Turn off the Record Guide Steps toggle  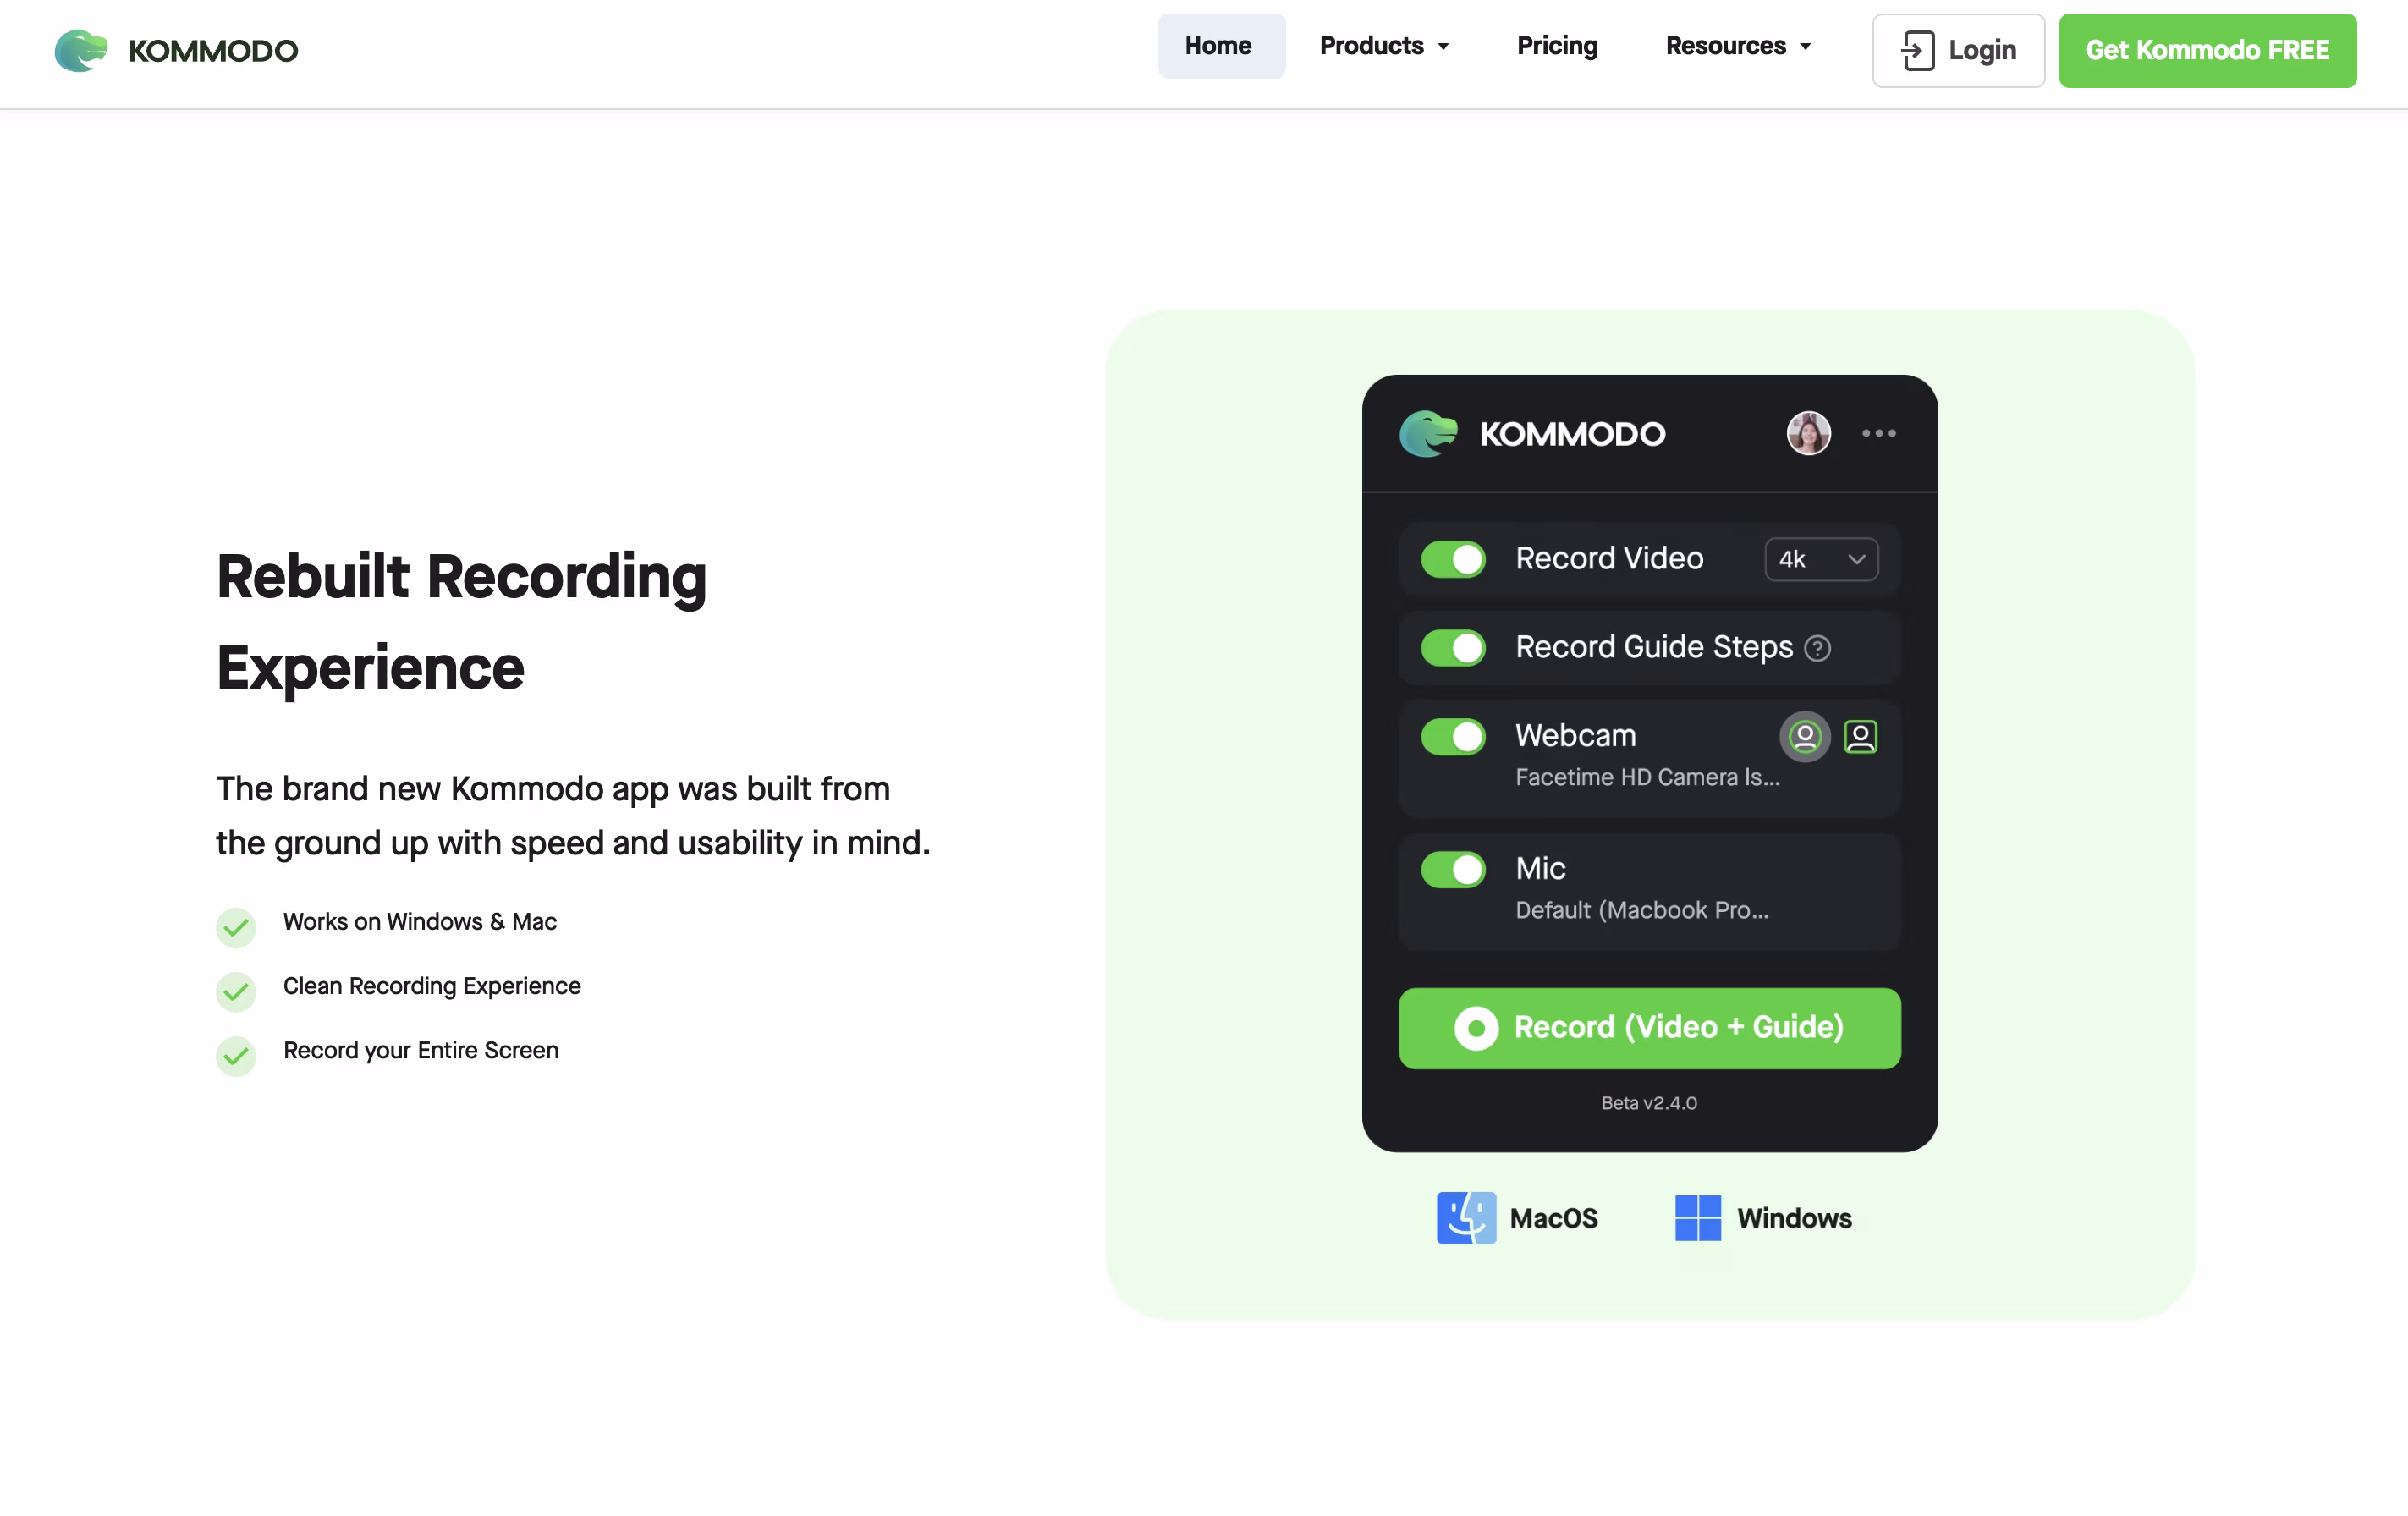pyautogui.click(x=1453, y=648)
